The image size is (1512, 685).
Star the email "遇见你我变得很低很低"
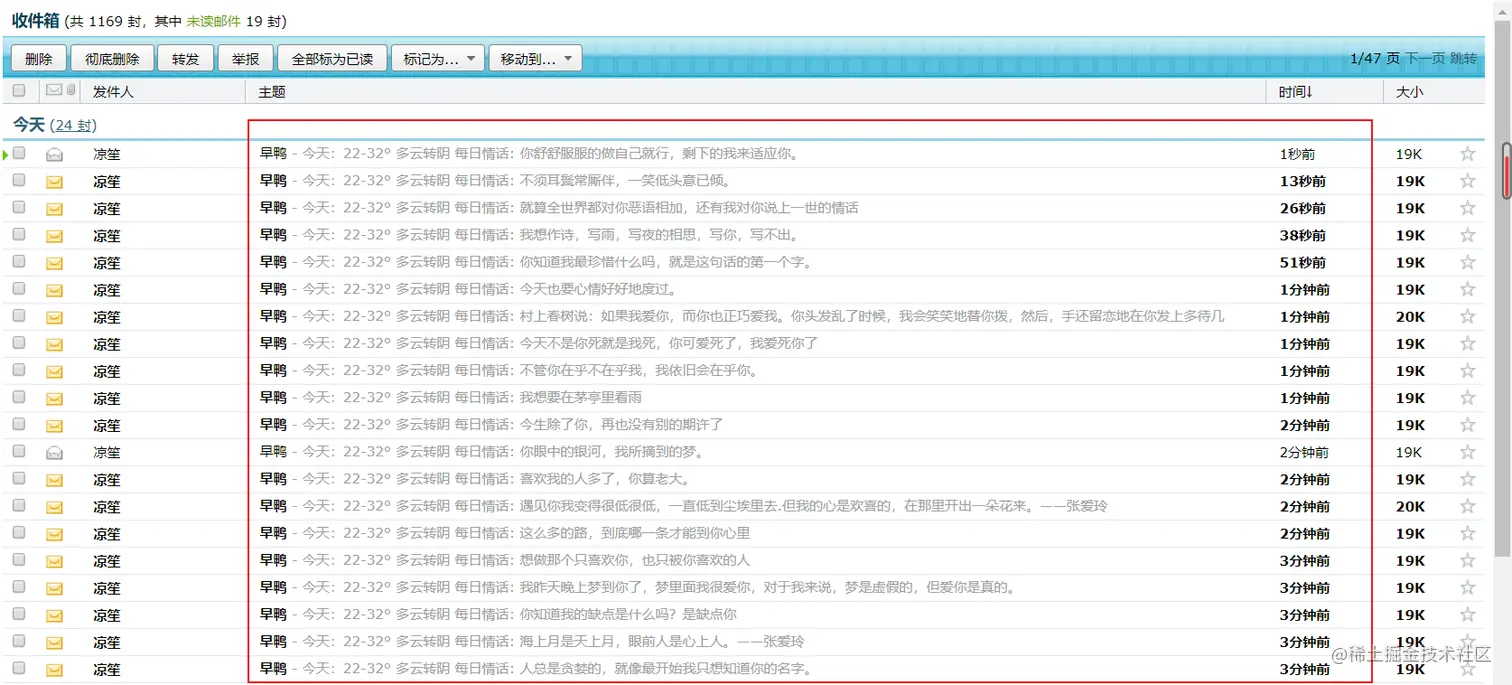[x=1467, y=506]
